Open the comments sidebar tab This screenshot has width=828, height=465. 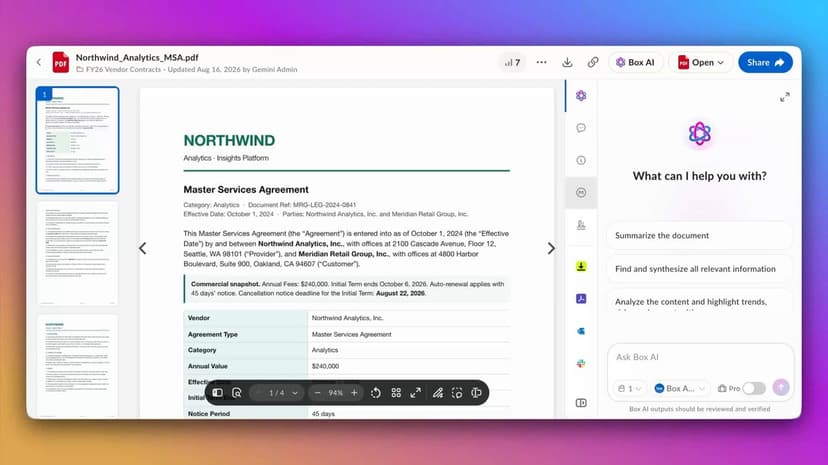581,128
